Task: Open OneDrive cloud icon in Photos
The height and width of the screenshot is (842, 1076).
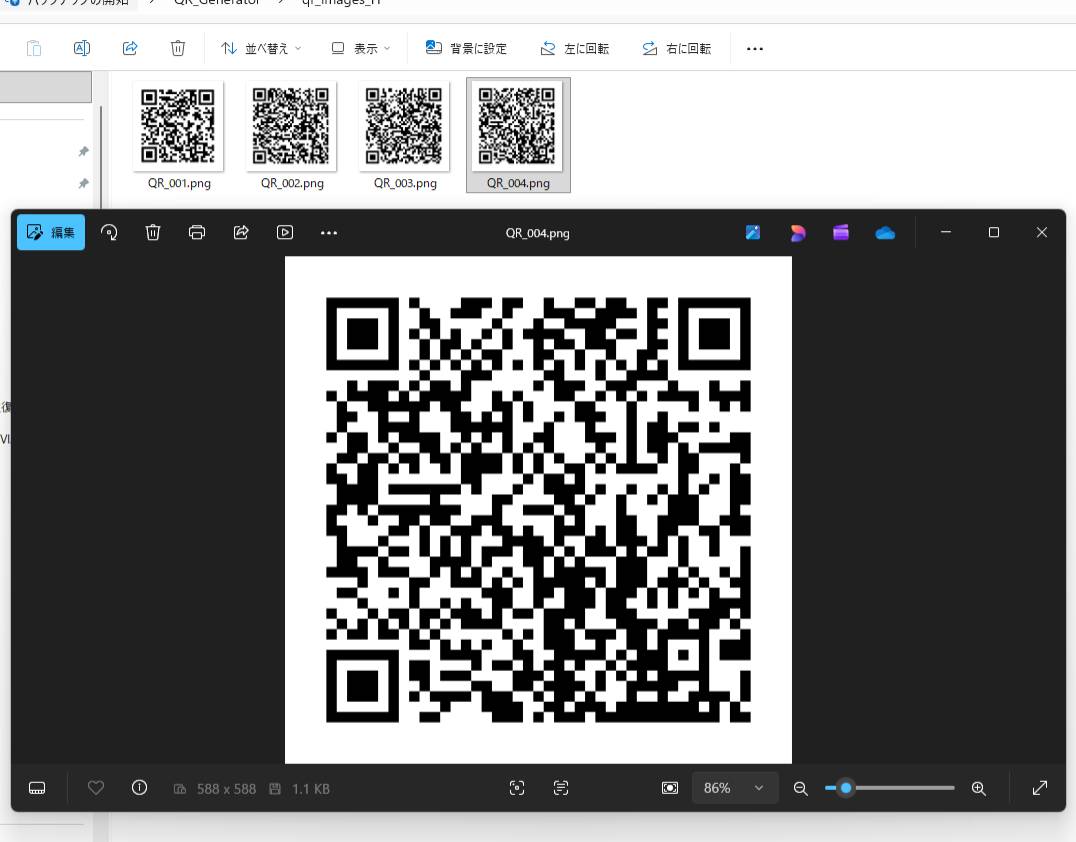Action: tap(885, 233)
